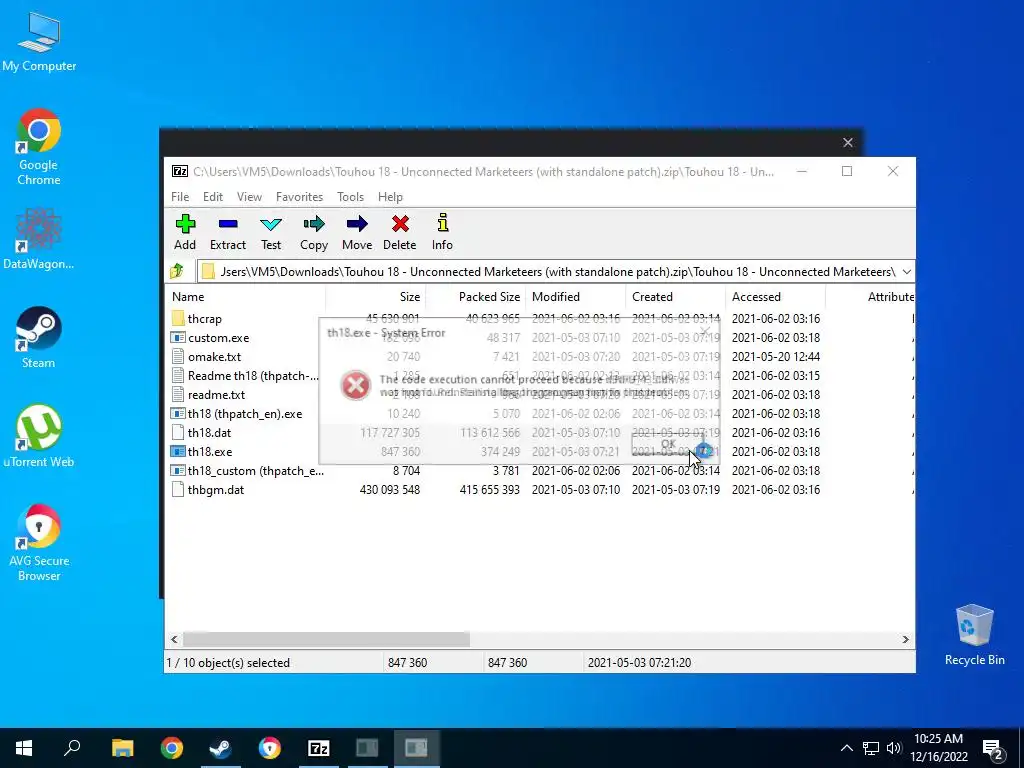1024x768 pixels.
Task: Click thbgm.dat size value 430 093 548
Action: 390,489
